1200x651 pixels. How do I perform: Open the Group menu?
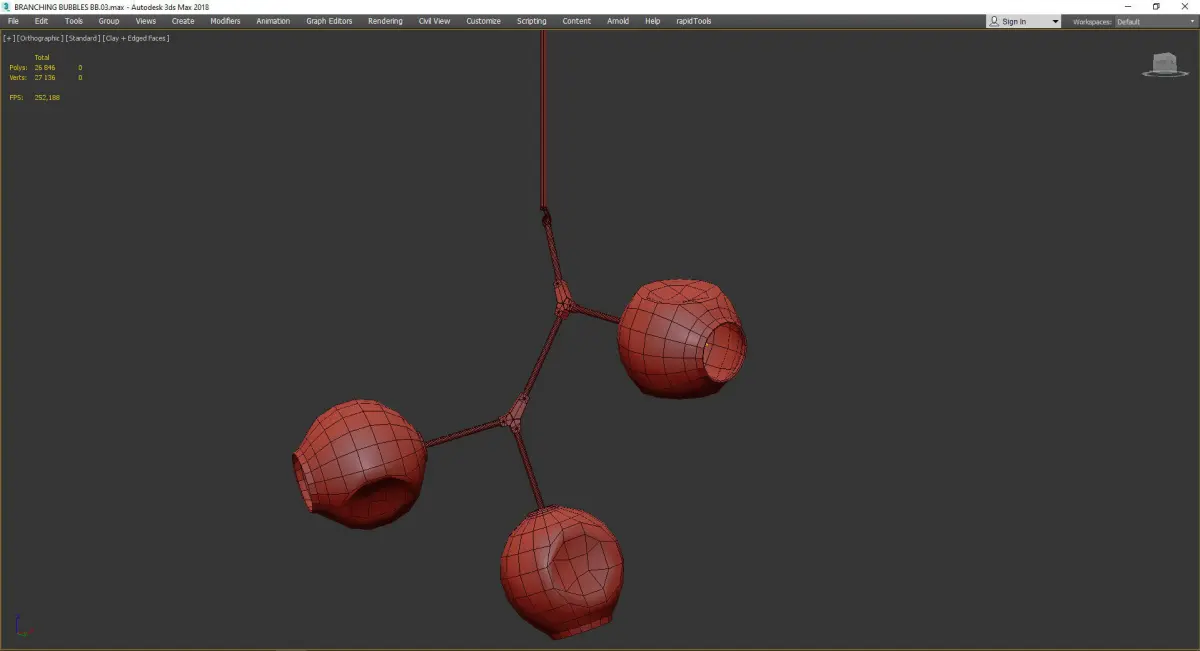click(108, 21)
